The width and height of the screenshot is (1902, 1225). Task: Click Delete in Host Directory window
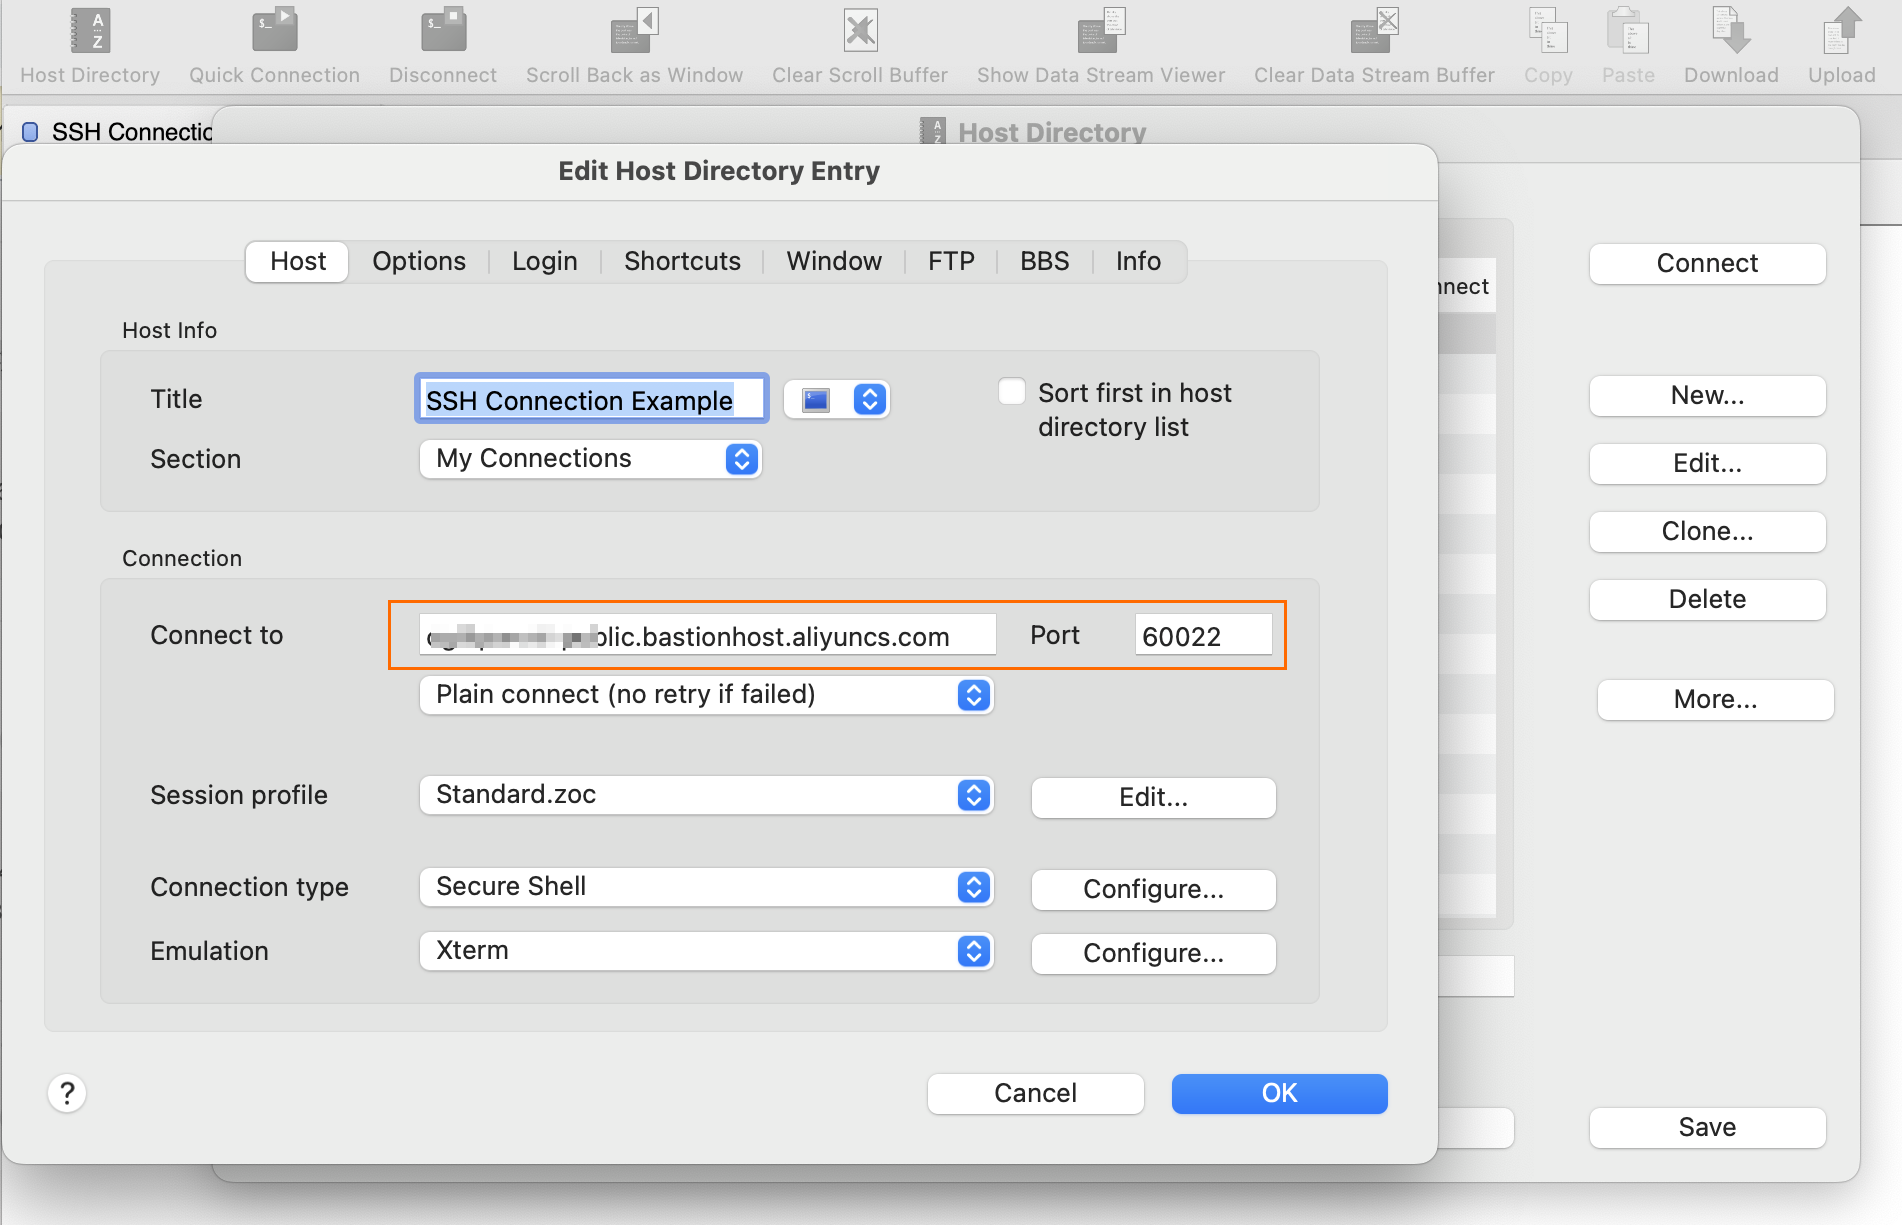1708,600
